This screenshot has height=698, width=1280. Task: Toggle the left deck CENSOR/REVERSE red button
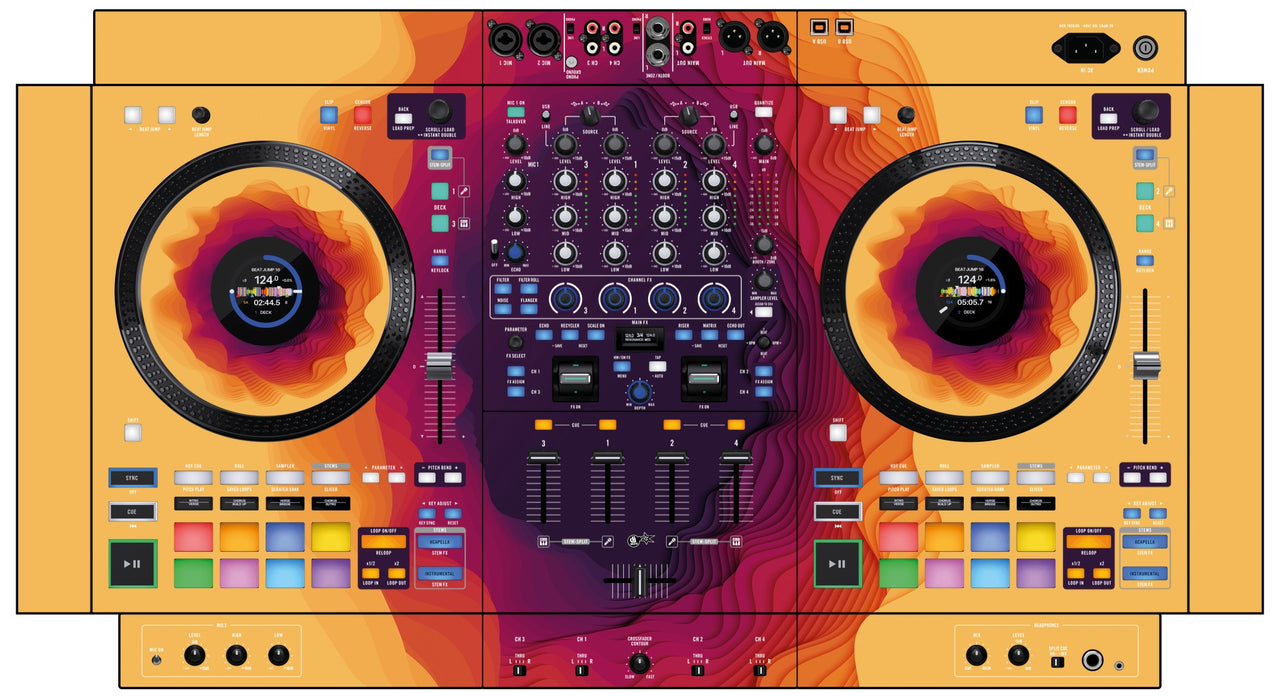[362, 115]
